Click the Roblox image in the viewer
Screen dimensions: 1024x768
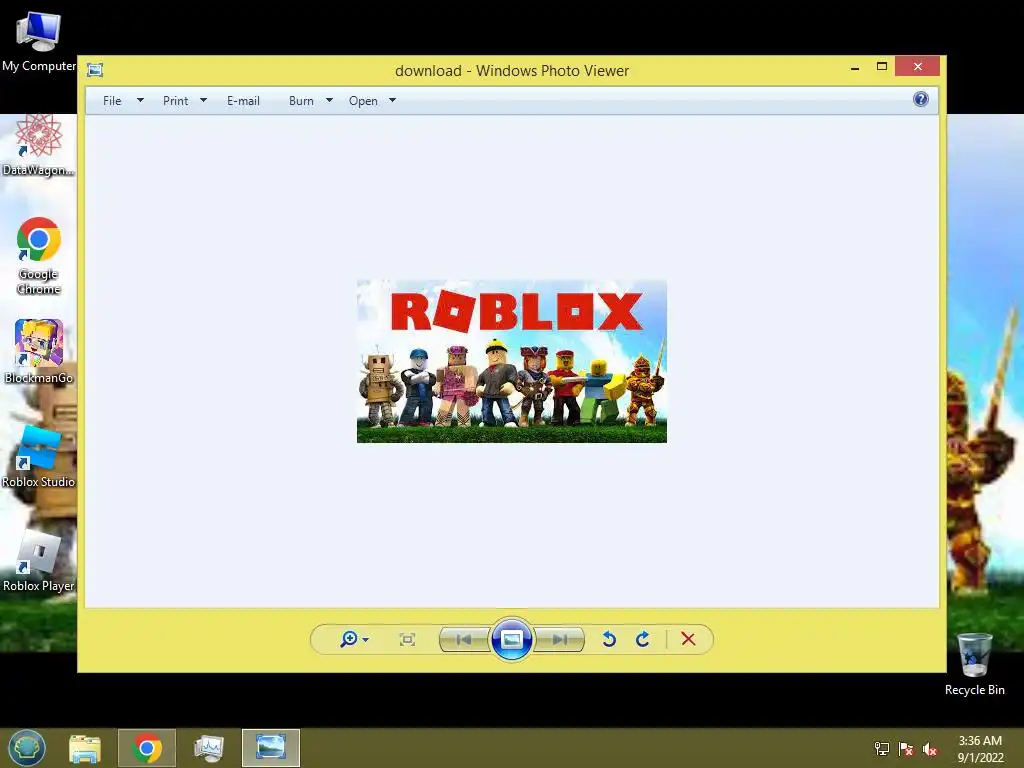point(512,361)
